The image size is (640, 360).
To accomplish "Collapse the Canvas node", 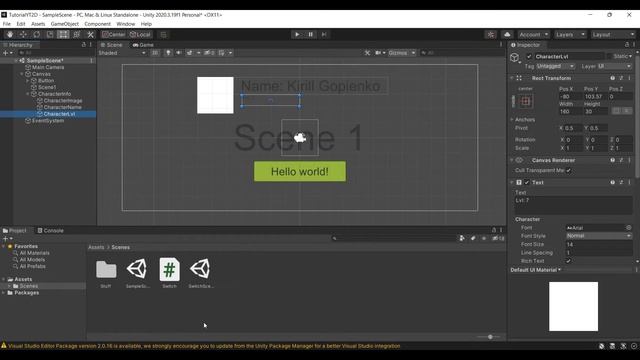I will (x=22, y=74).
